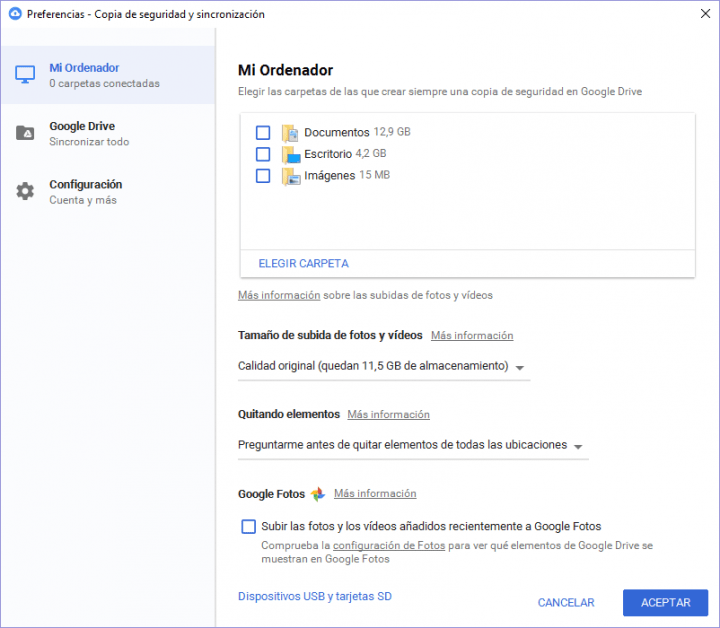Click the 'Sincronizar todo' subtitle
Image resolution: width=720 pixels, height=628 pixels.
coord(89,142)
